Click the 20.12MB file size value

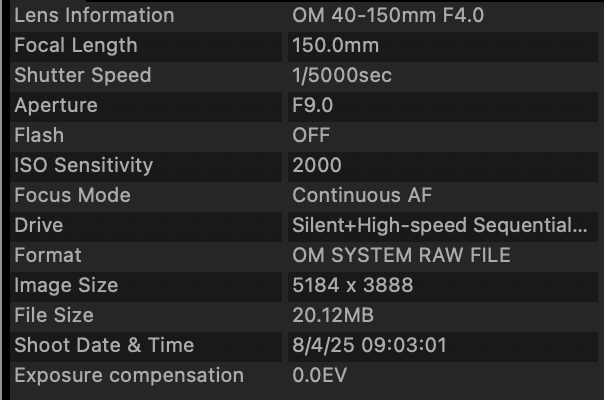[x=333, y=316]
